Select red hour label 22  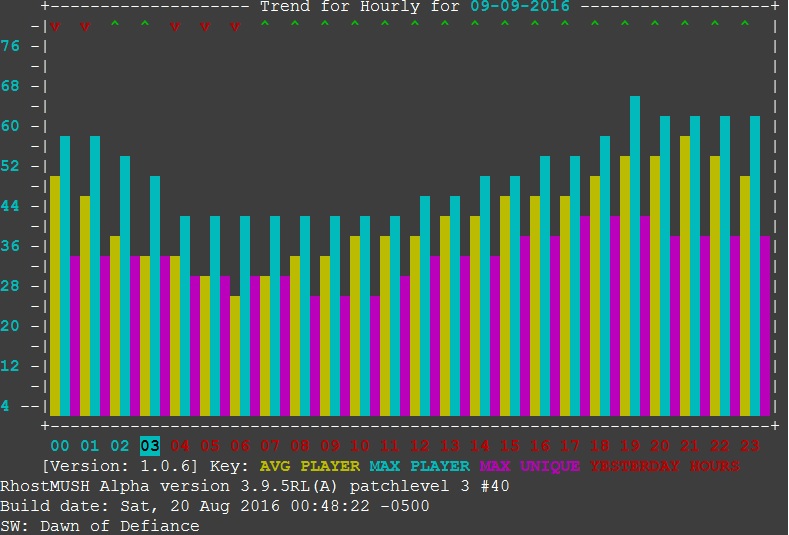[720, 446]
